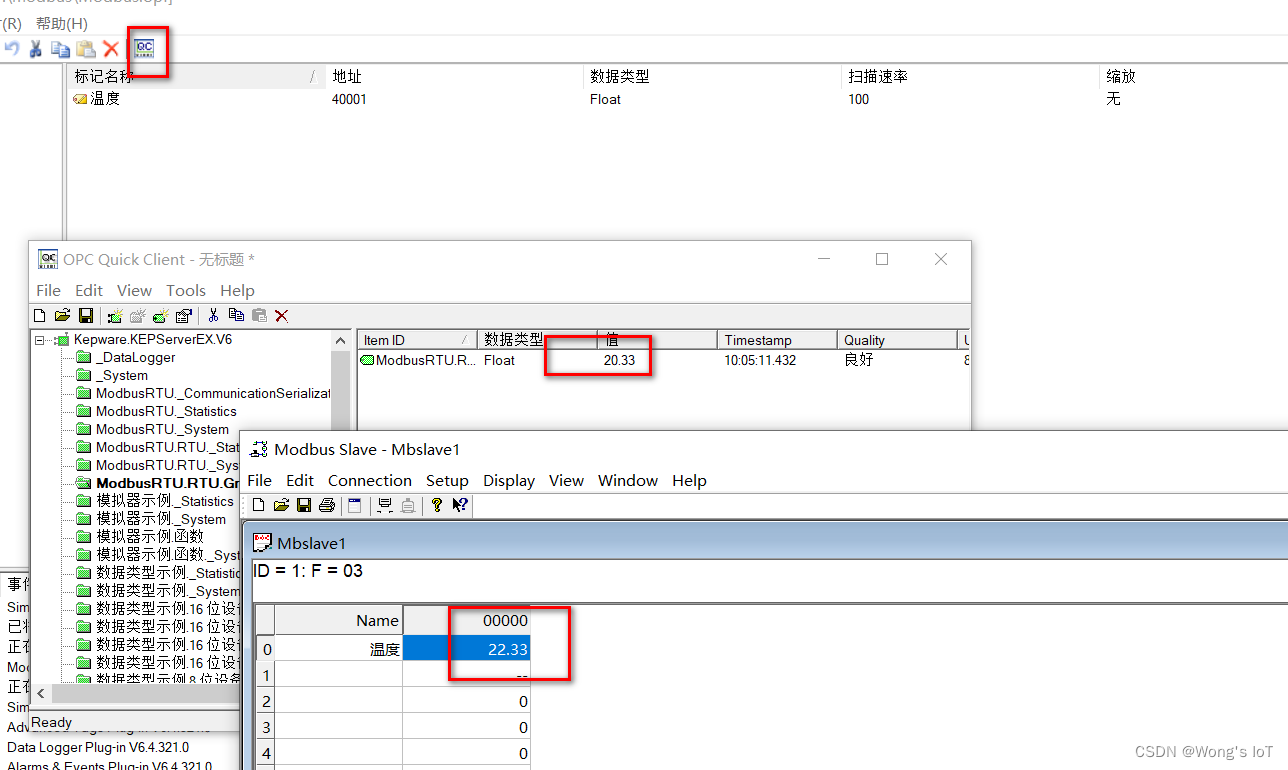The height and width of the screenshot is (770, 1288).
Task: Select 模拟器示例._Statistics group
Action: [165, 501]
